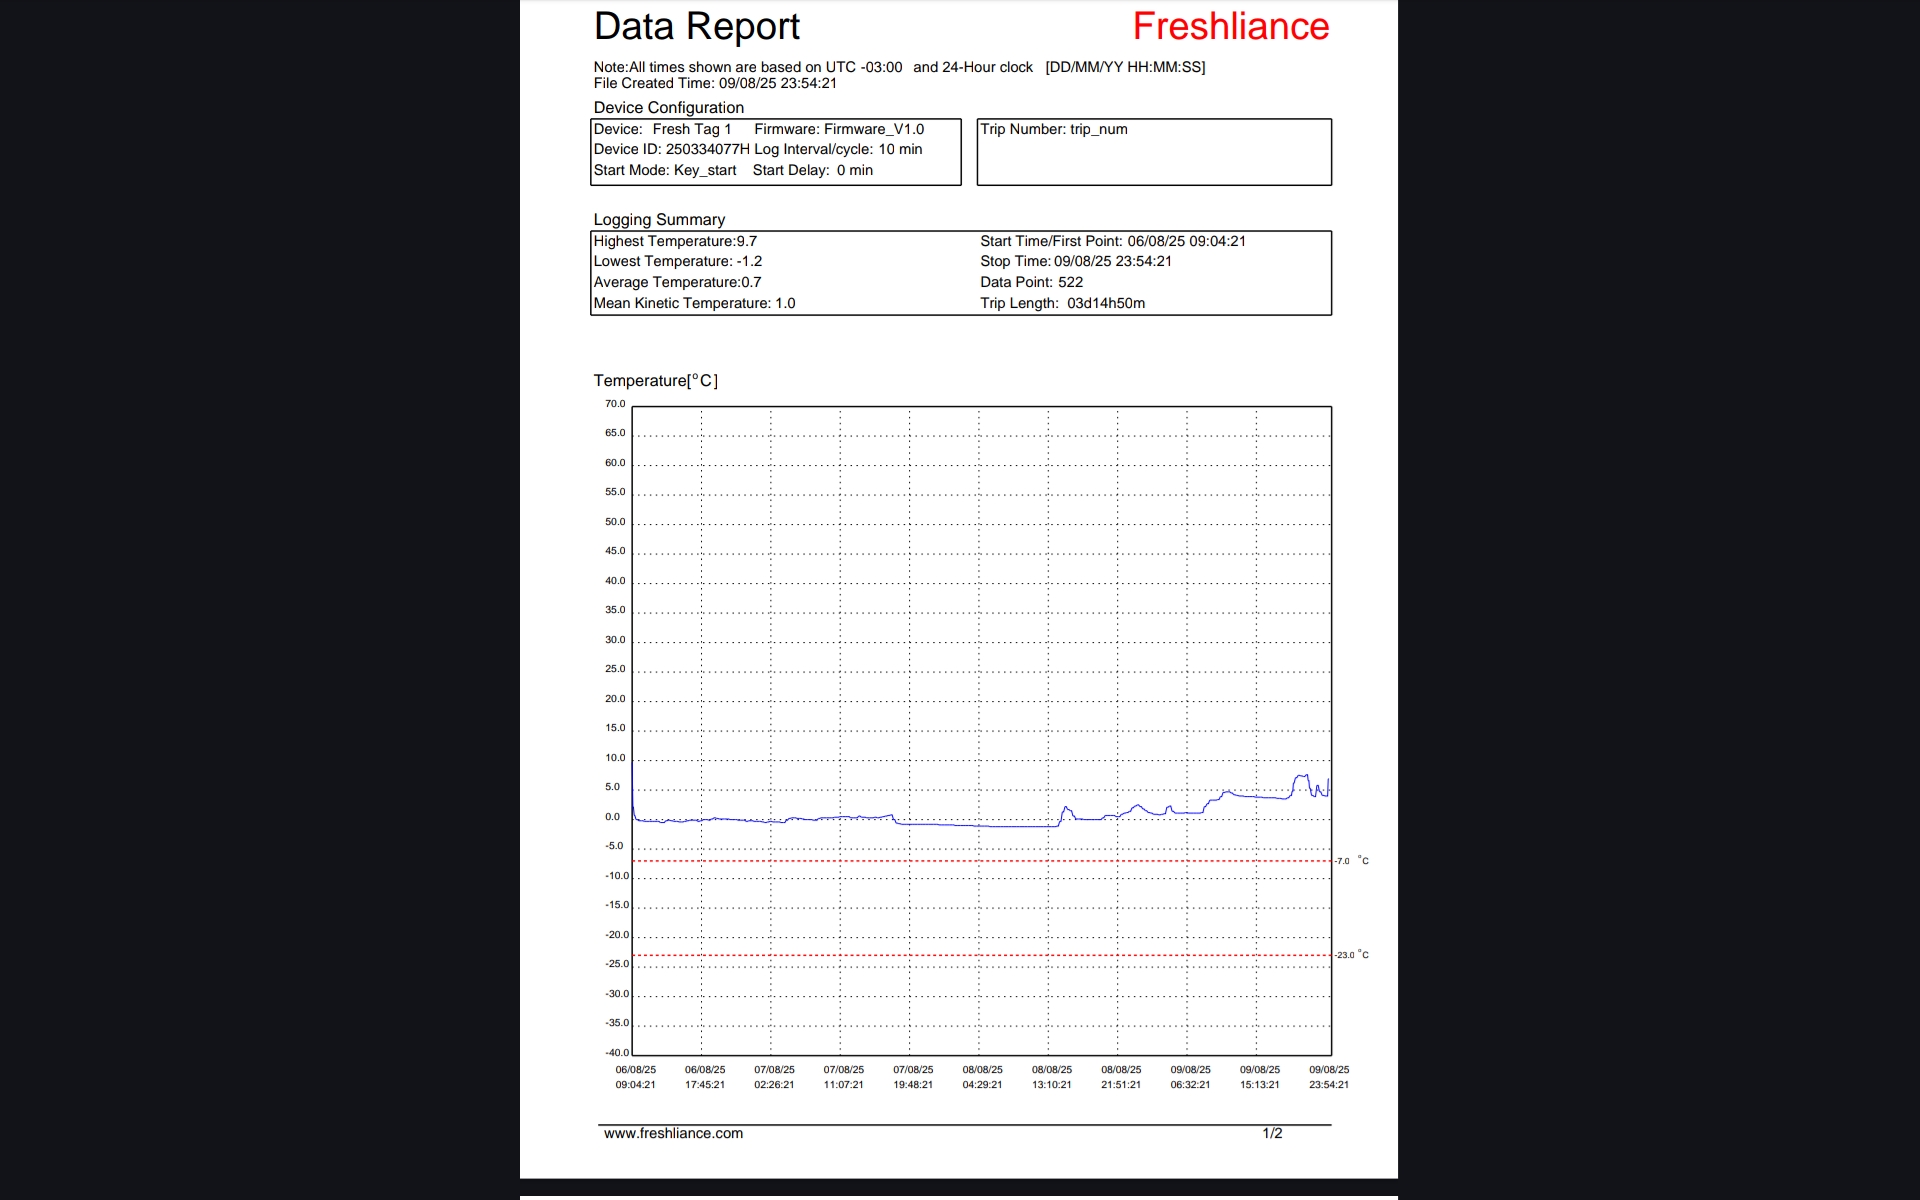Click the Trip Length 03d14h50m text
Screen dimensions: 1920x1200
(x=1062, y=303)
